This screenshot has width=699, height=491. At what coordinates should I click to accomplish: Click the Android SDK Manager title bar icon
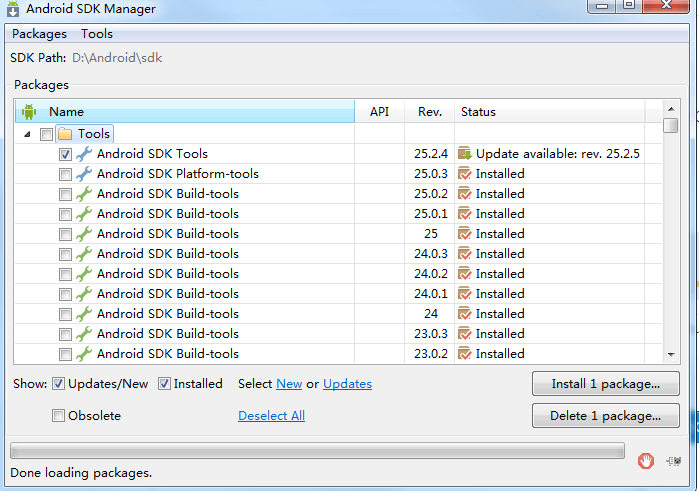coord(13,9)
